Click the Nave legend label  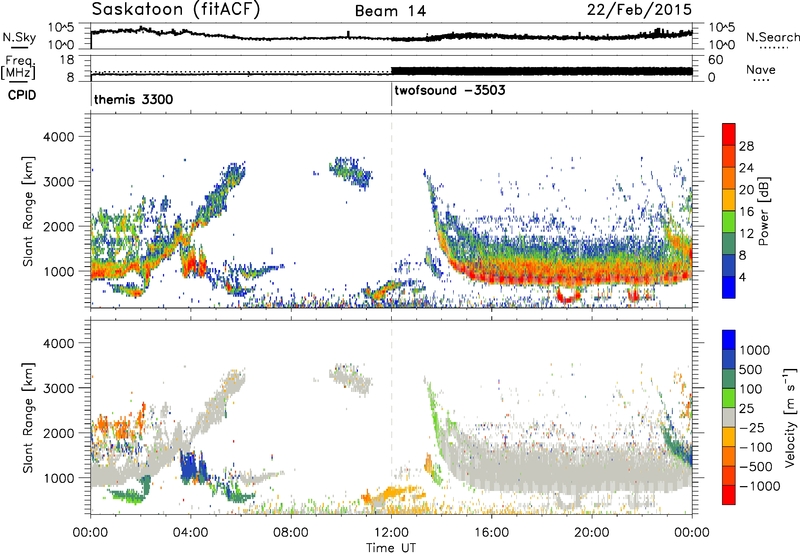pos(761,70)
